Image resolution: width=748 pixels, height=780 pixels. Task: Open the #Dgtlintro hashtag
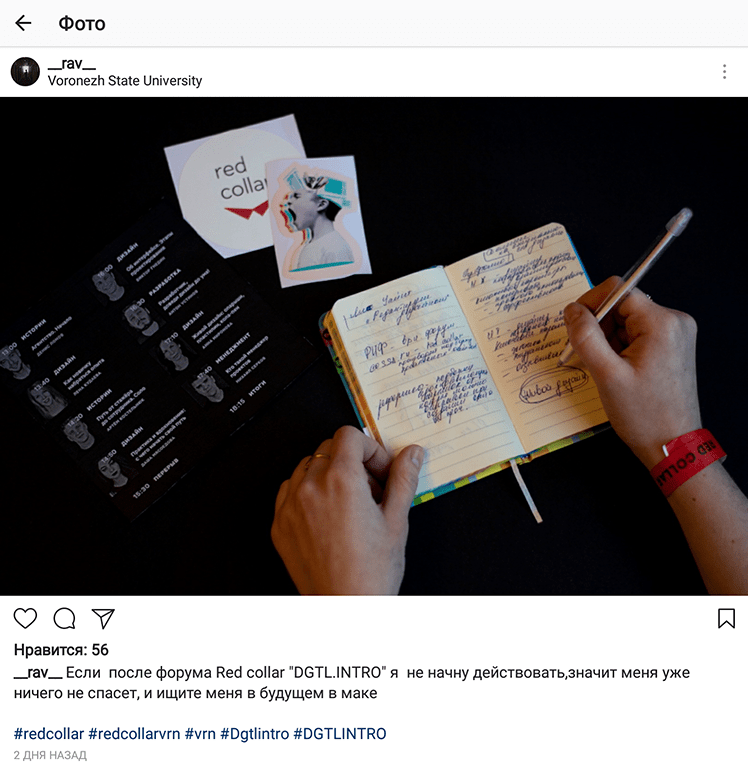(x=255, y=734)
